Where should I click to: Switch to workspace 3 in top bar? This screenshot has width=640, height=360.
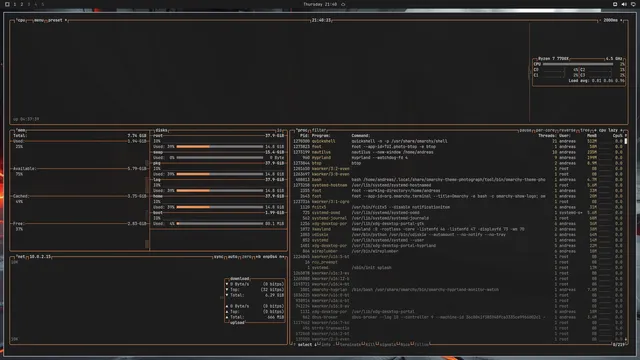point(29,4)
